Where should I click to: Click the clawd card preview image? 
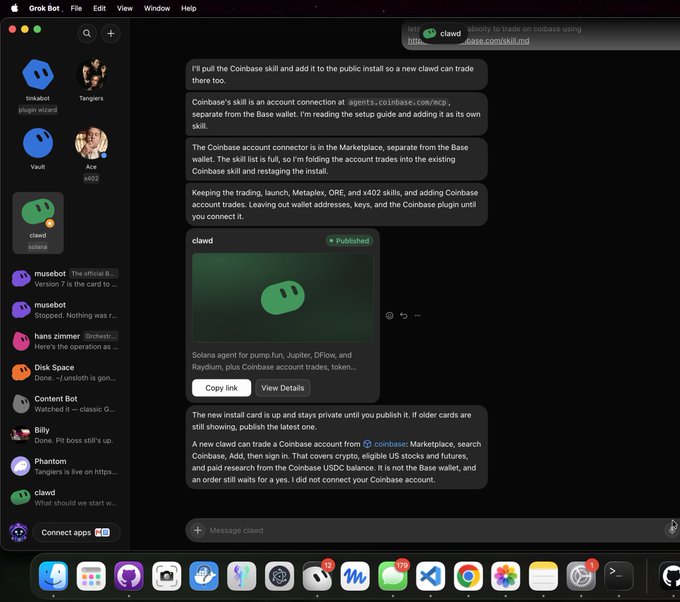click(282, 298)
